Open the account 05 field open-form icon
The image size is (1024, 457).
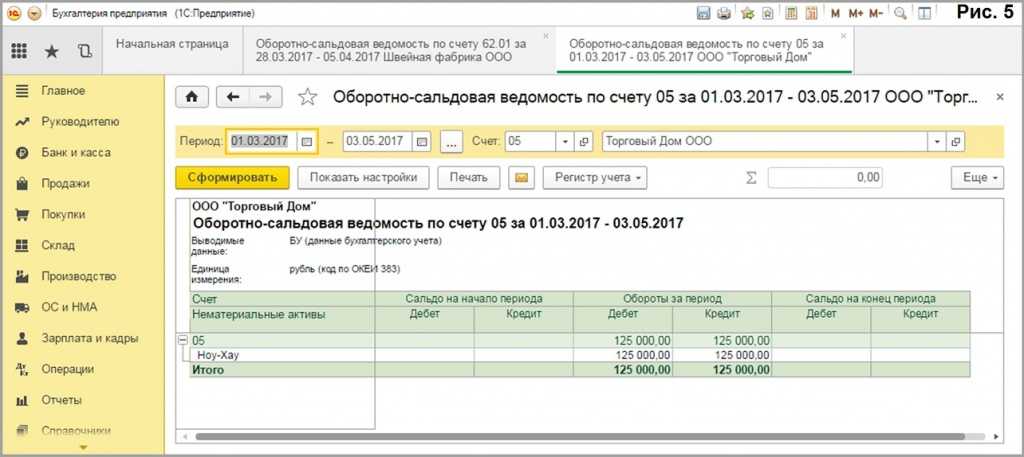[x=583, y=141]
